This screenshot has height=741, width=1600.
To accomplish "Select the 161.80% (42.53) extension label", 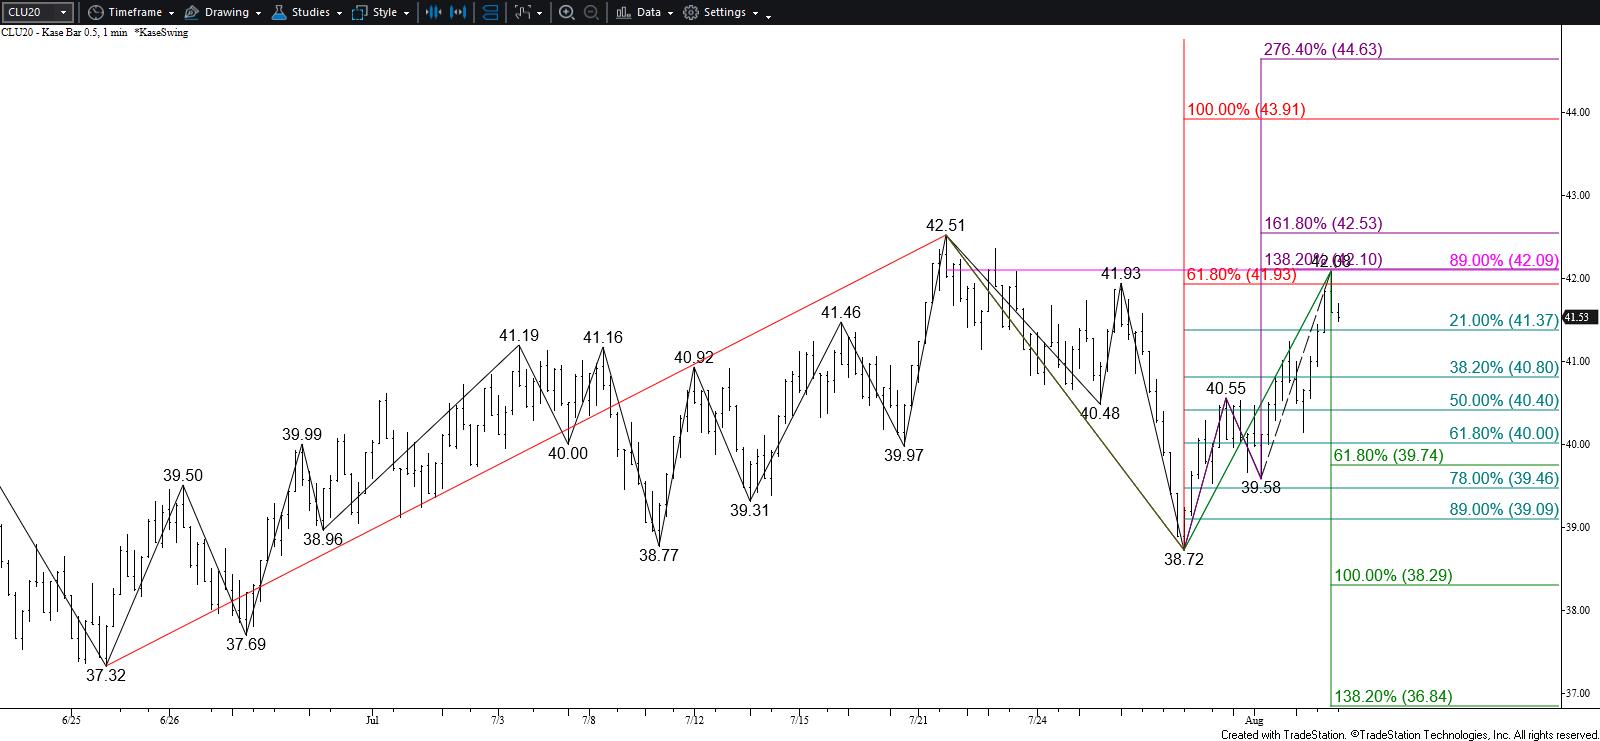I will click(1323, 223).
